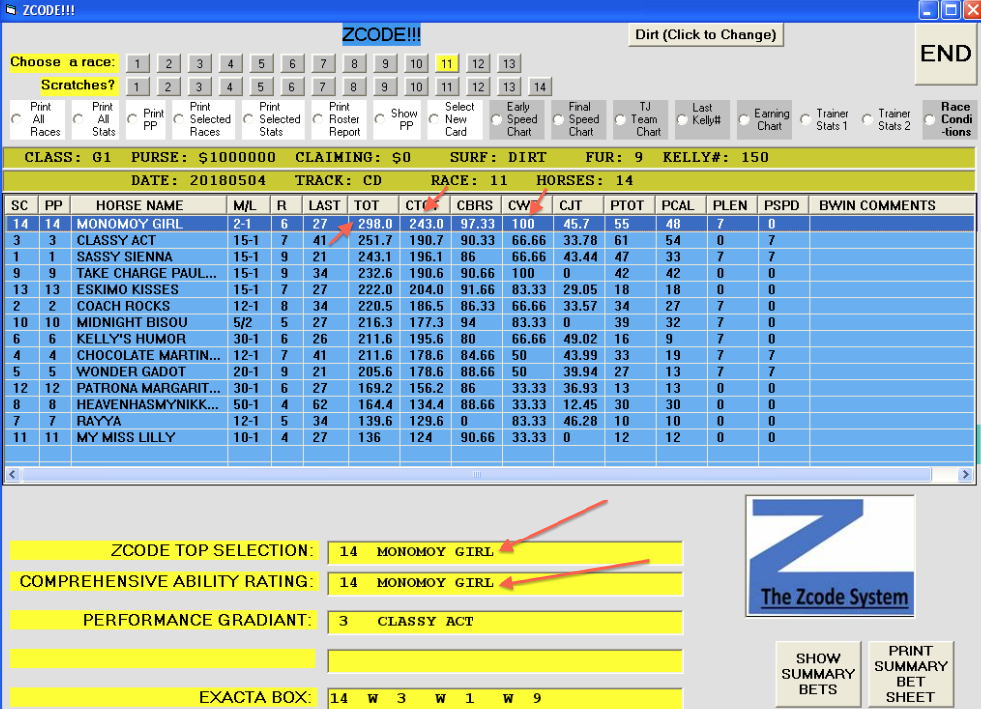Select the Trainer Stats 1 option
Image resolution: width=981 pixels, height=709 pixels.
point(806,120)
